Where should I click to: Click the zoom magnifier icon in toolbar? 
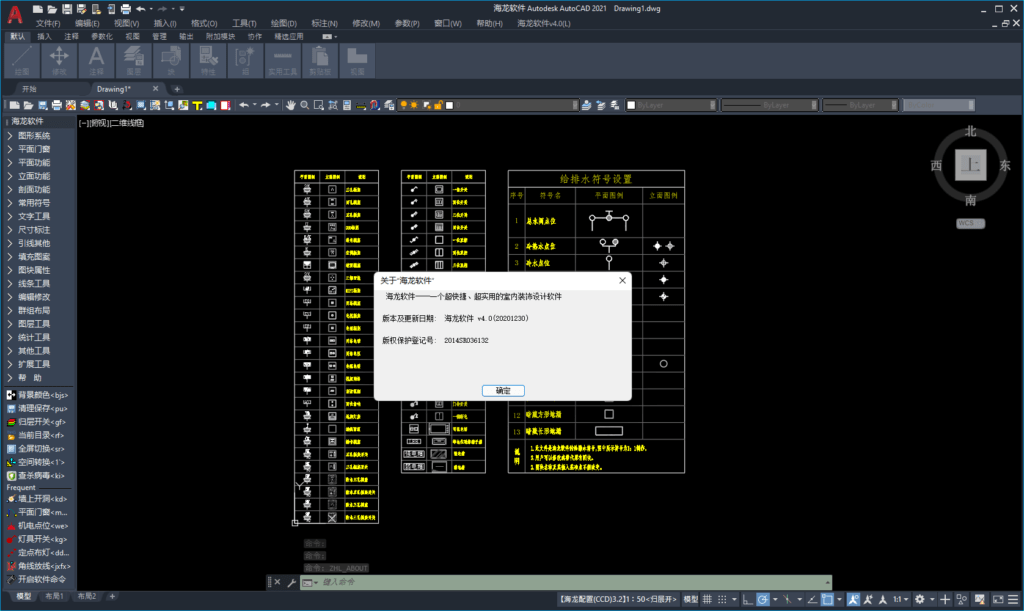[x=305, y=105]
